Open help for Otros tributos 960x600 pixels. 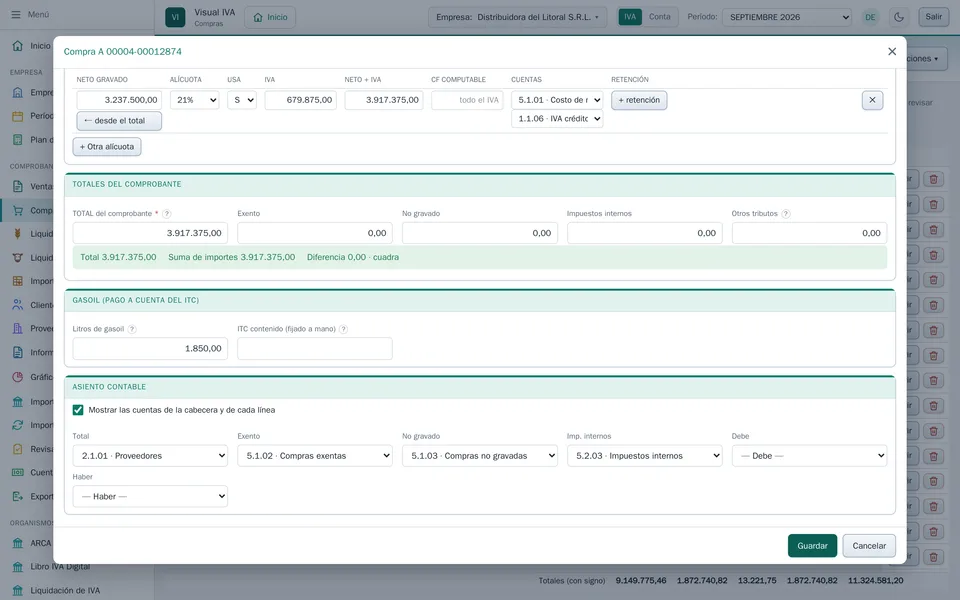click(786, 214)
